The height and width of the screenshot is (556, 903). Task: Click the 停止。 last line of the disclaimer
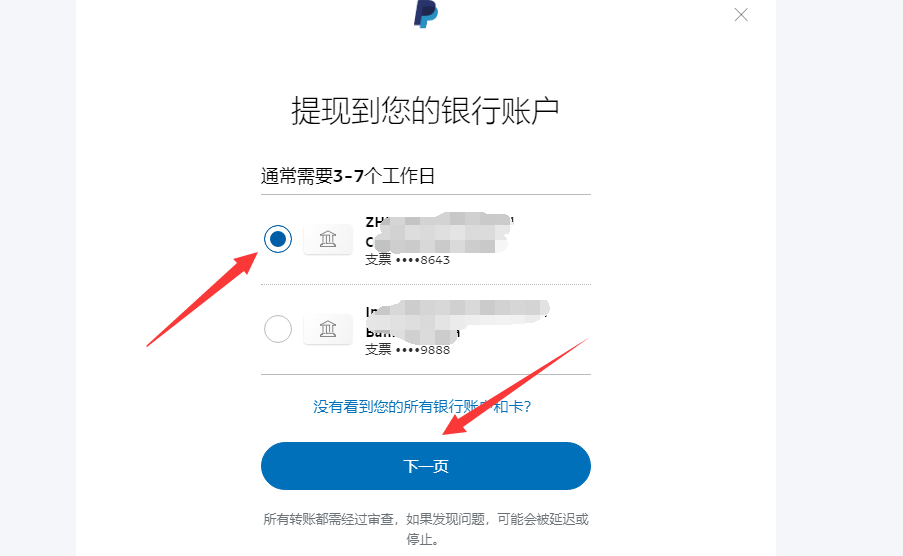[424, 540]
